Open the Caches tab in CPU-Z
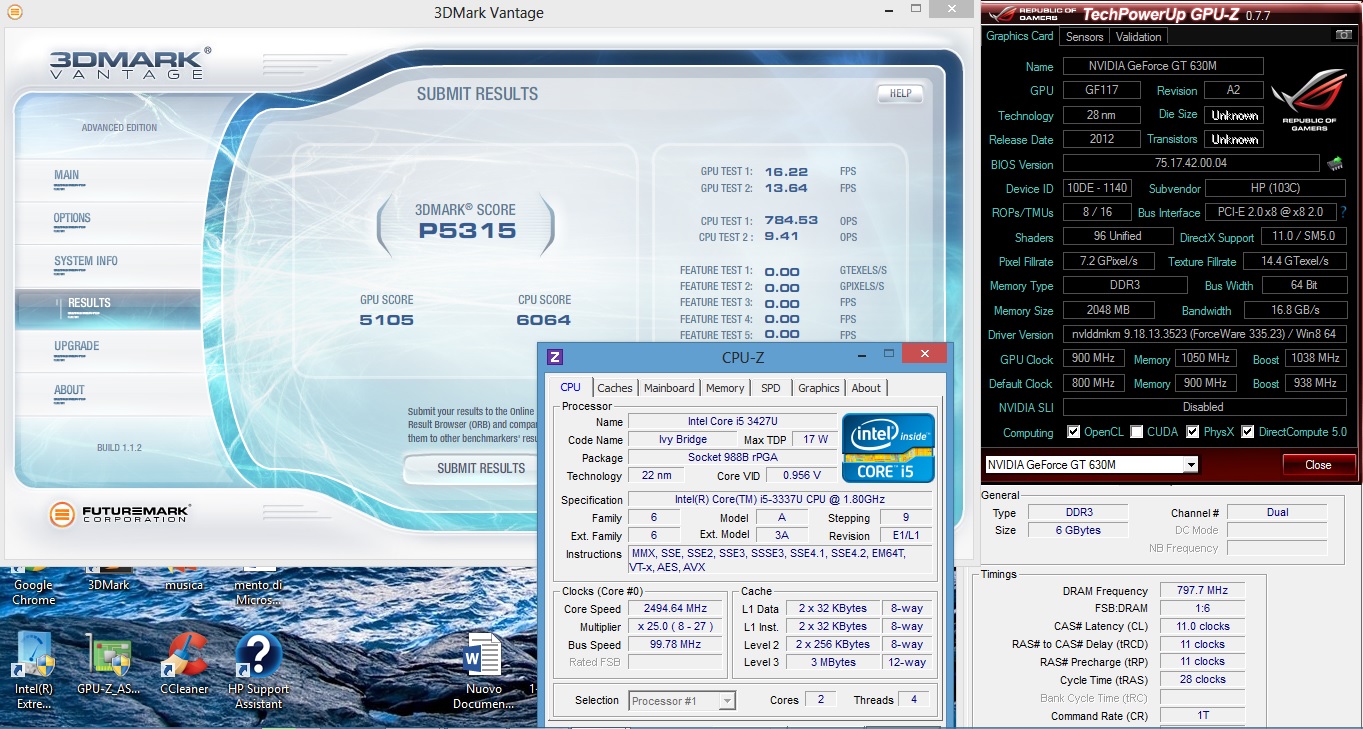The width and height of the screenshot is (1363, 729). pyautogui.click(x=615, y=388)
